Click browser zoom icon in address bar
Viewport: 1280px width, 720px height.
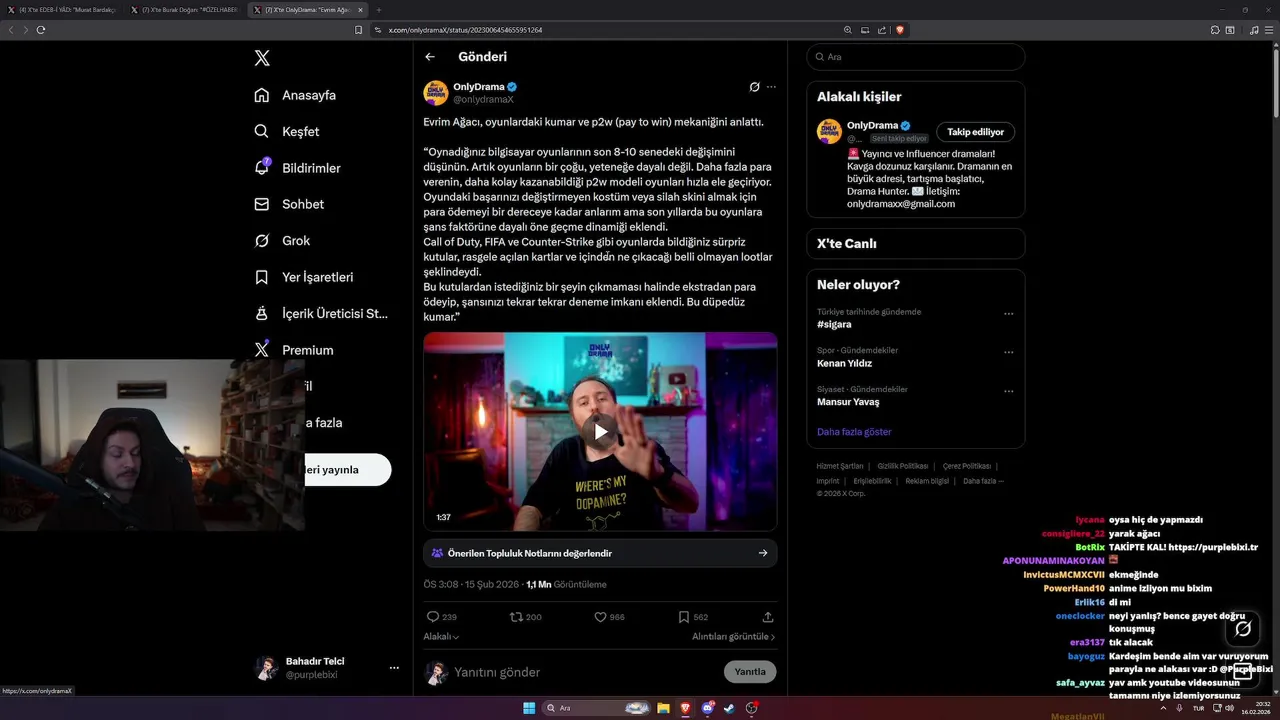coord(848,30)
